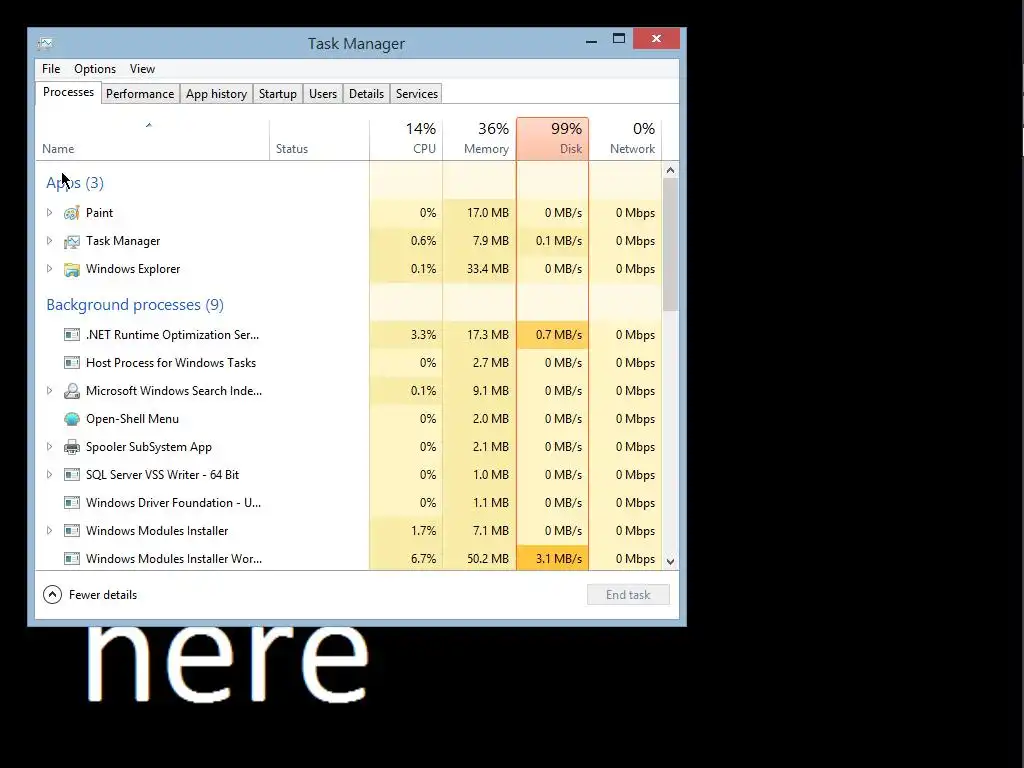Click the Windows Driver Foundation icon
Image resolution: width=1024 pixels, height=768 pixels.
[x=72, y=503]
